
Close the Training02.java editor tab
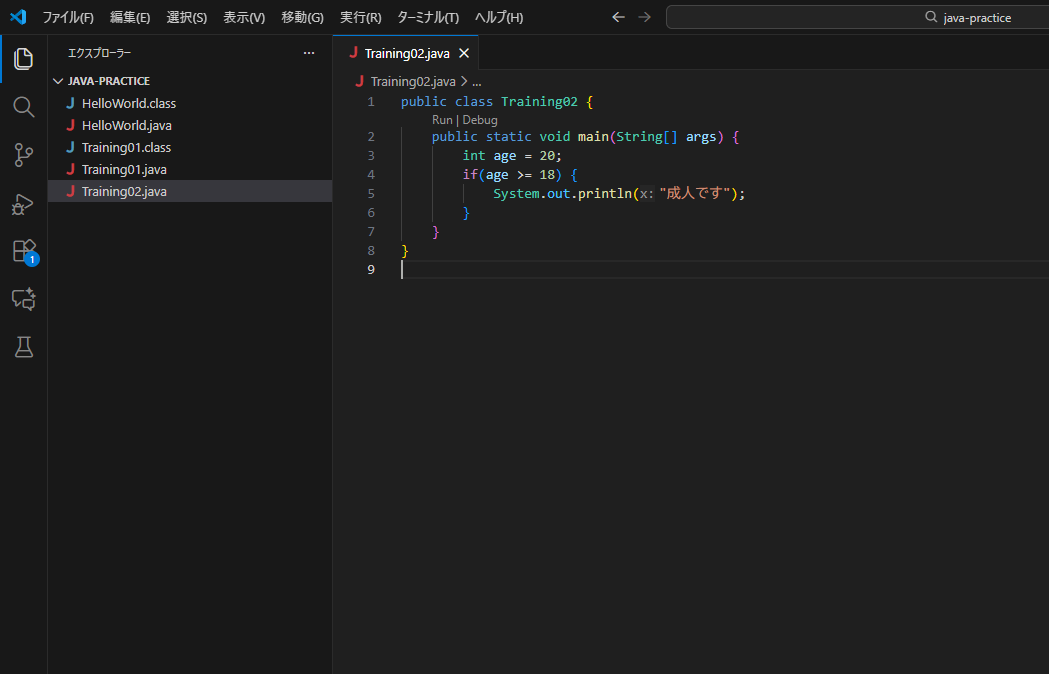tap(464, 53)
